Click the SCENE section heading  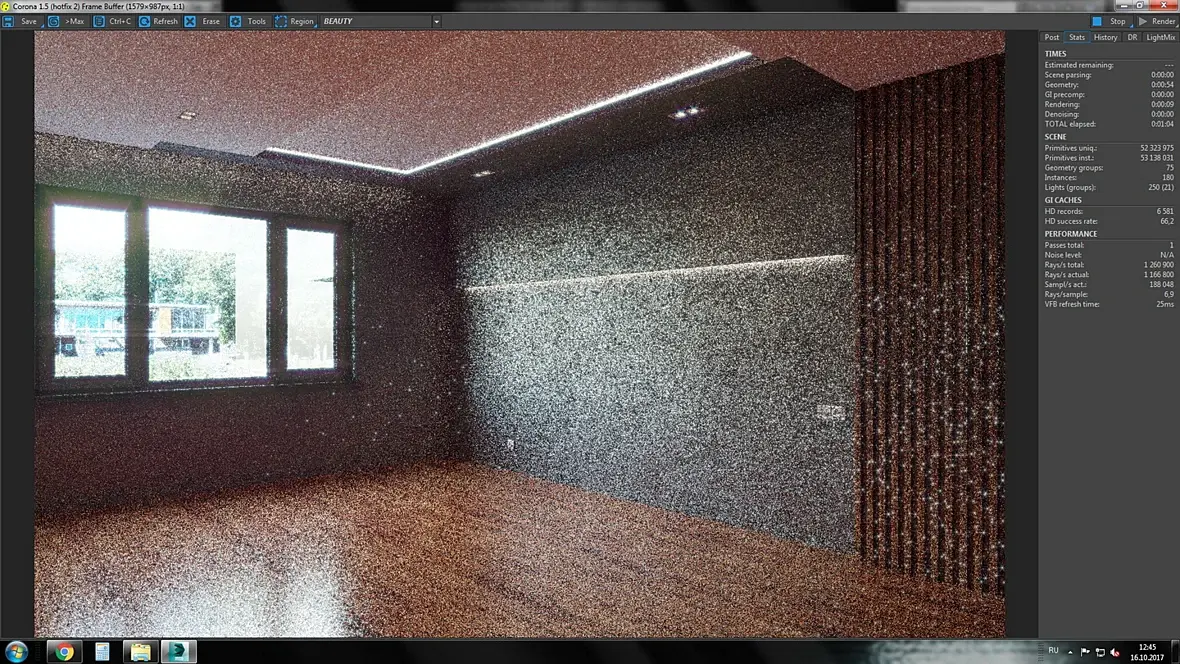(x=1055, y=137)
